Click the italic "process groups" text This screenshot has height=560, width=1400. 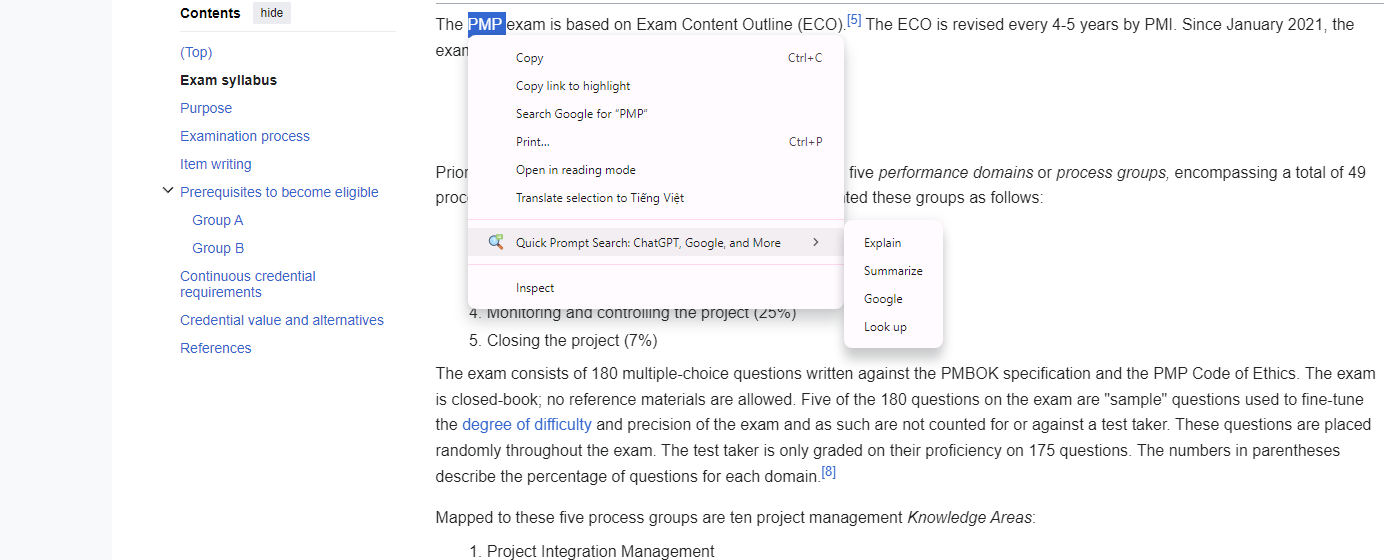click(x=1111, y=172)
